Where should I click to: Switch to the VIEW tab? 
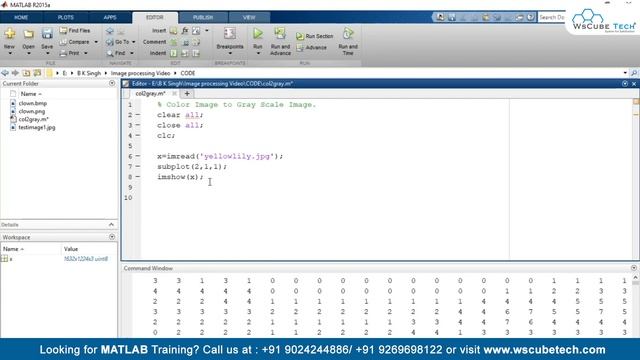249,18
